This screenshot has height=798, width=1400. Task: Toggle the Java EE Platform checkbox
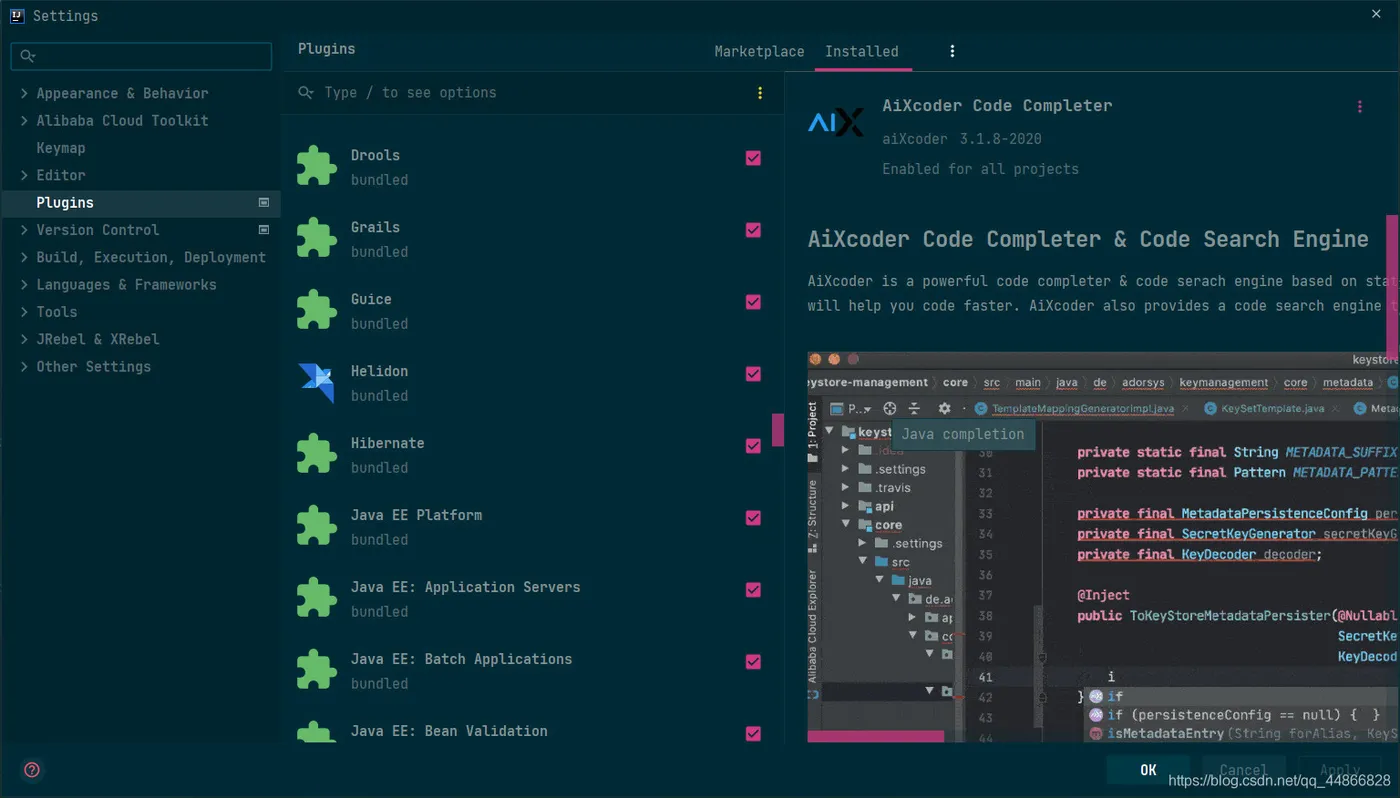click(753, 518)
